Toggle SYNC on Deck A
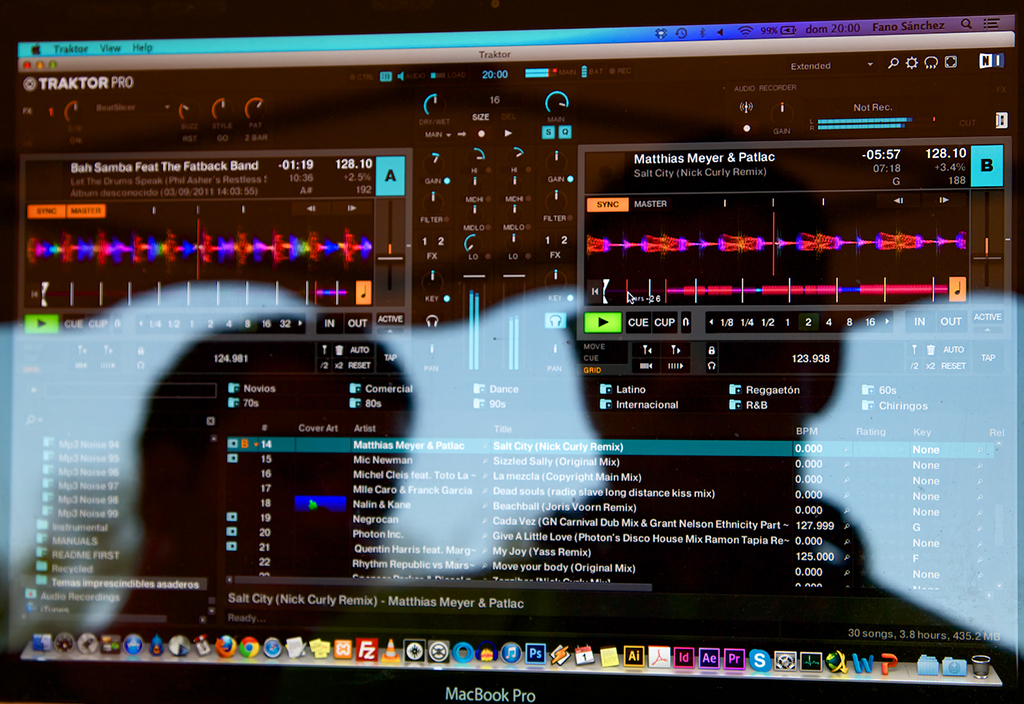 46,211
